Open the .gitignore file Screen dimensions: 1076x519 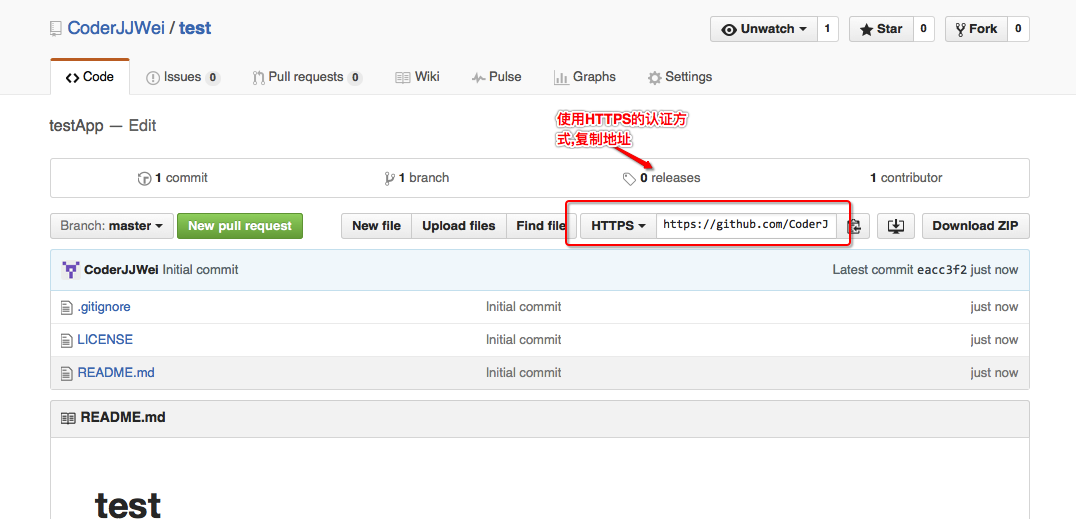tap(104, 307)
